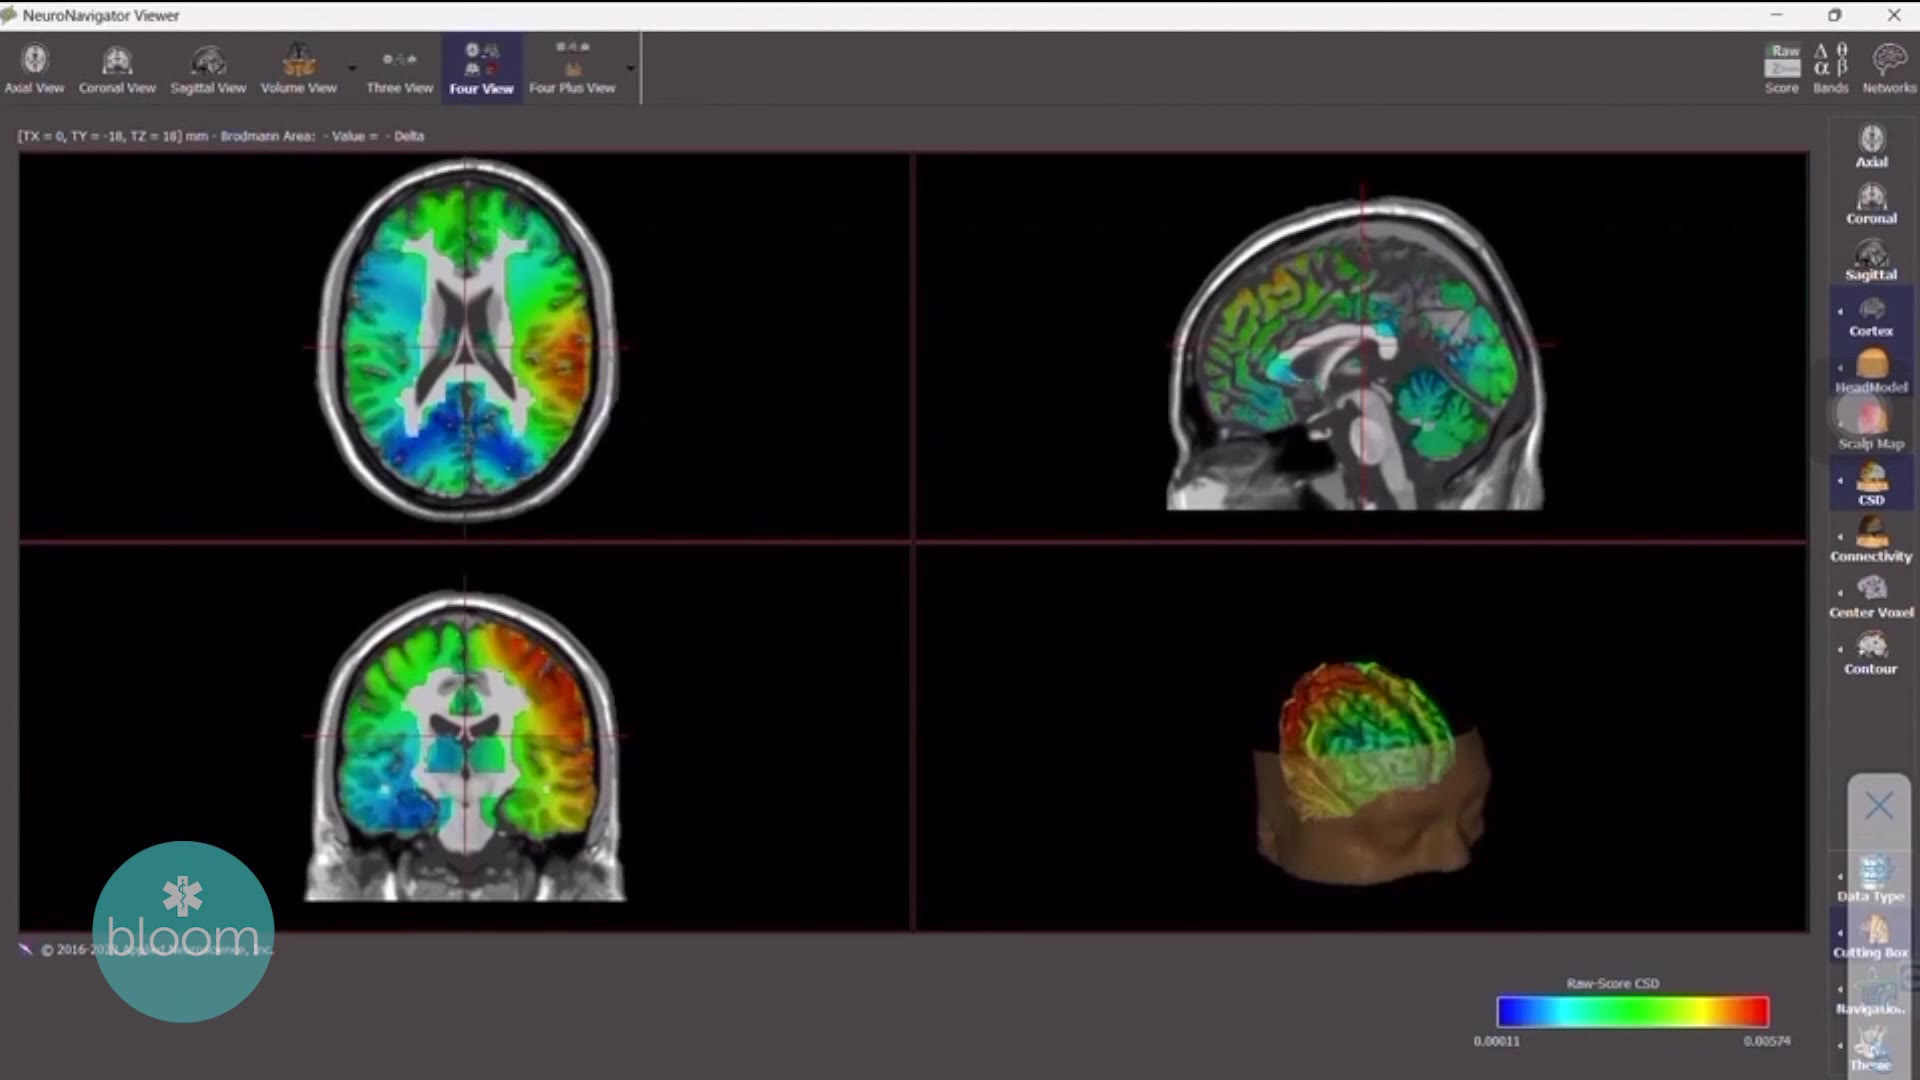1920x1080 pixels.
Task: Open the Networks panel
Action: pos(1888,67)
